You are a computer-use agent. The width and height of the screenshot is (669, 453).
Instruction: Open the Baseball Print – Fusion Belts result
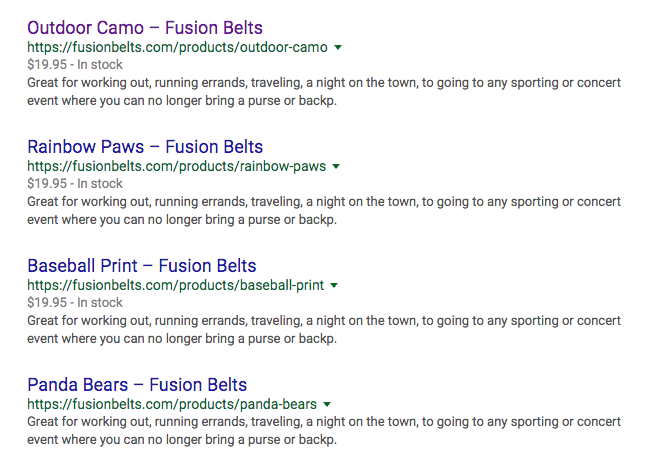(x=142, y=266)
